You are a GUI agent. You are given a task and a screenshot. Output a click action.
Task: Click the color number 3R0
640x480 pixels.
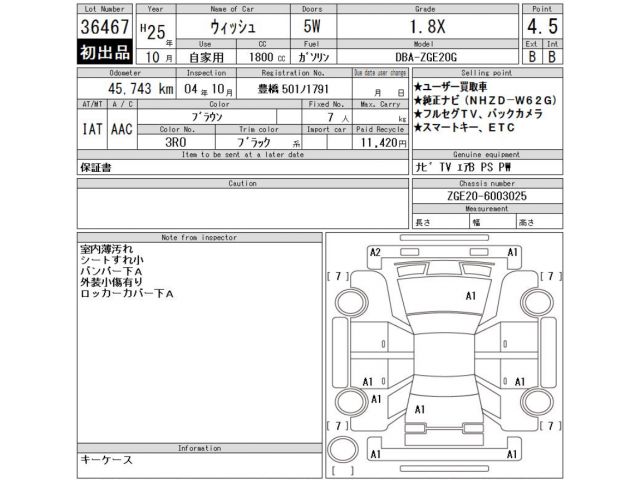tap(176, 142)
